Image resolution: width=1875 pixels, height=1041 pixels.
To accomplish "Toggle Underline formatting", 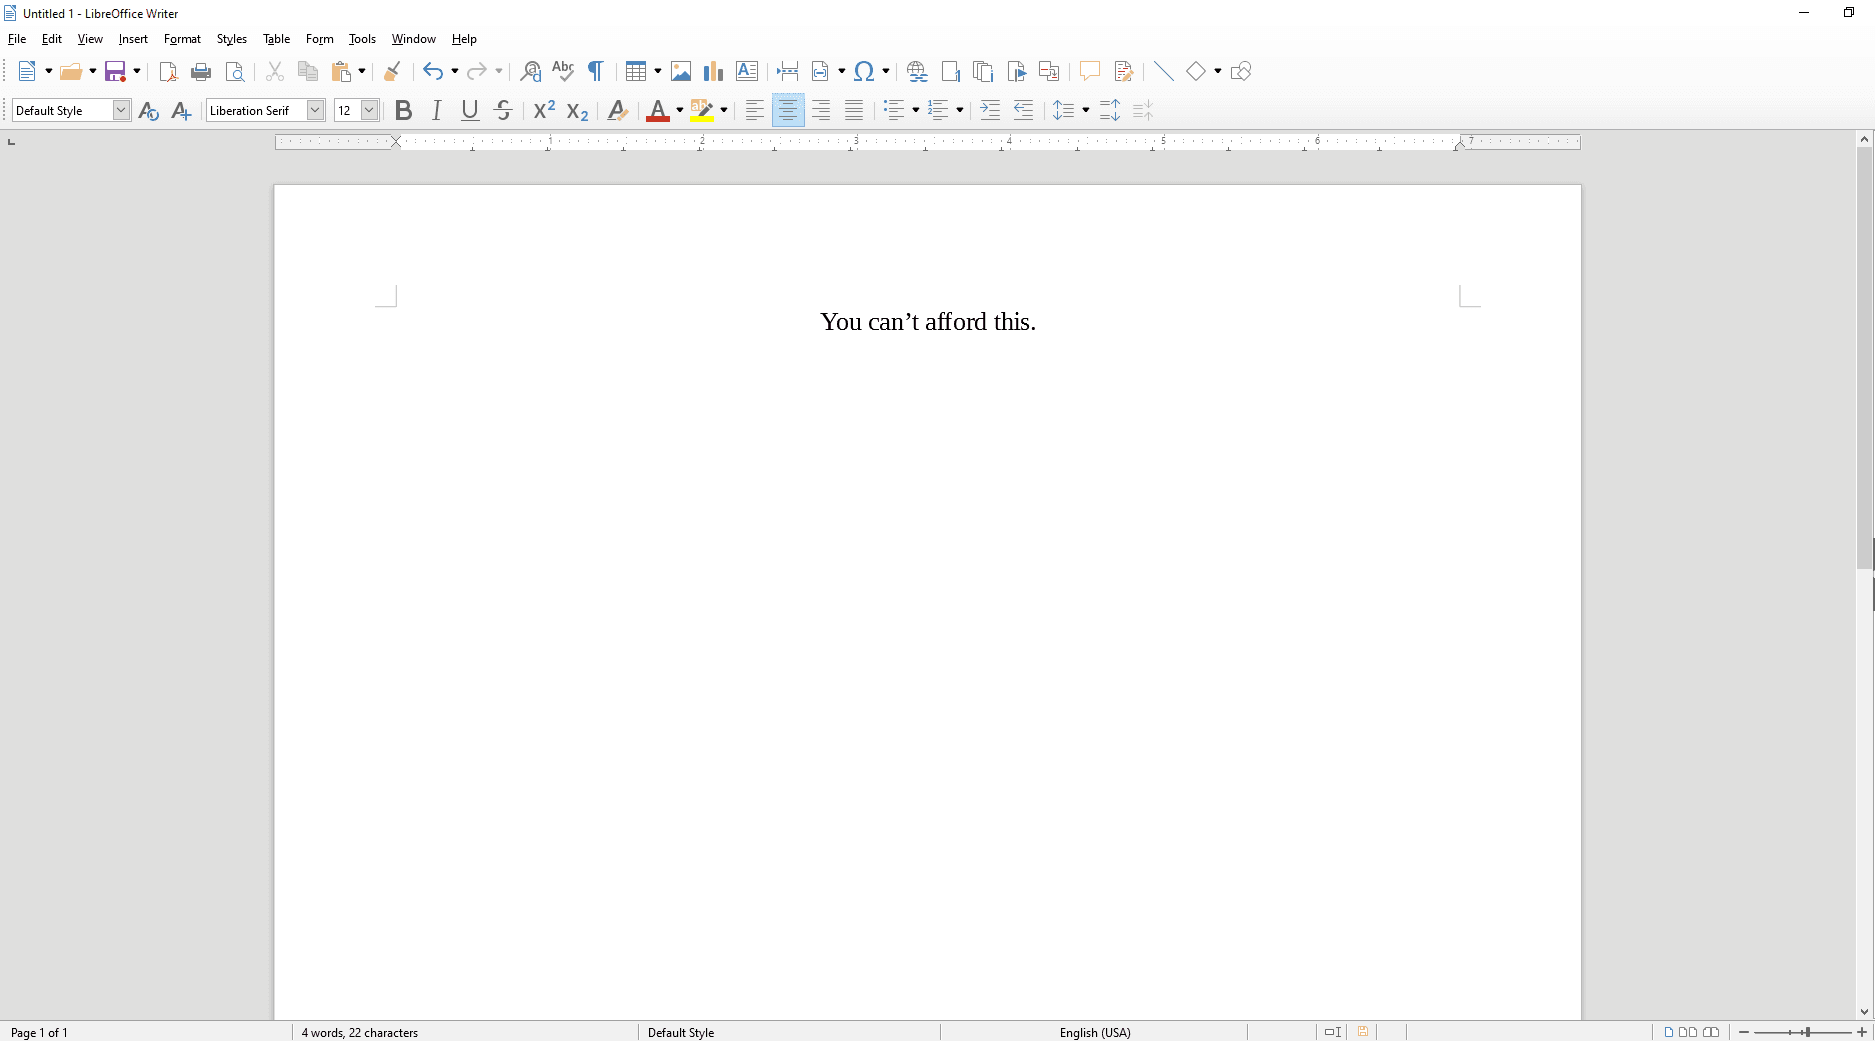I will (x=470, y=110).
